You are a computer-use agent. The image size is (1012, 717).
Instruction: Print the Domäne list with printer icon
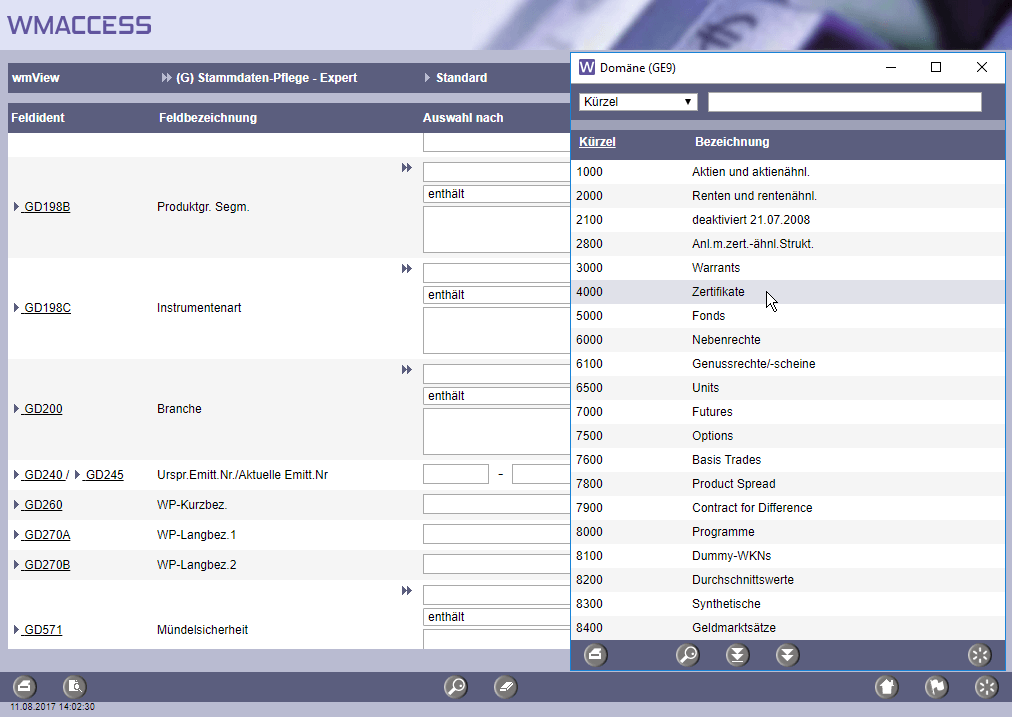pos(595,655)
